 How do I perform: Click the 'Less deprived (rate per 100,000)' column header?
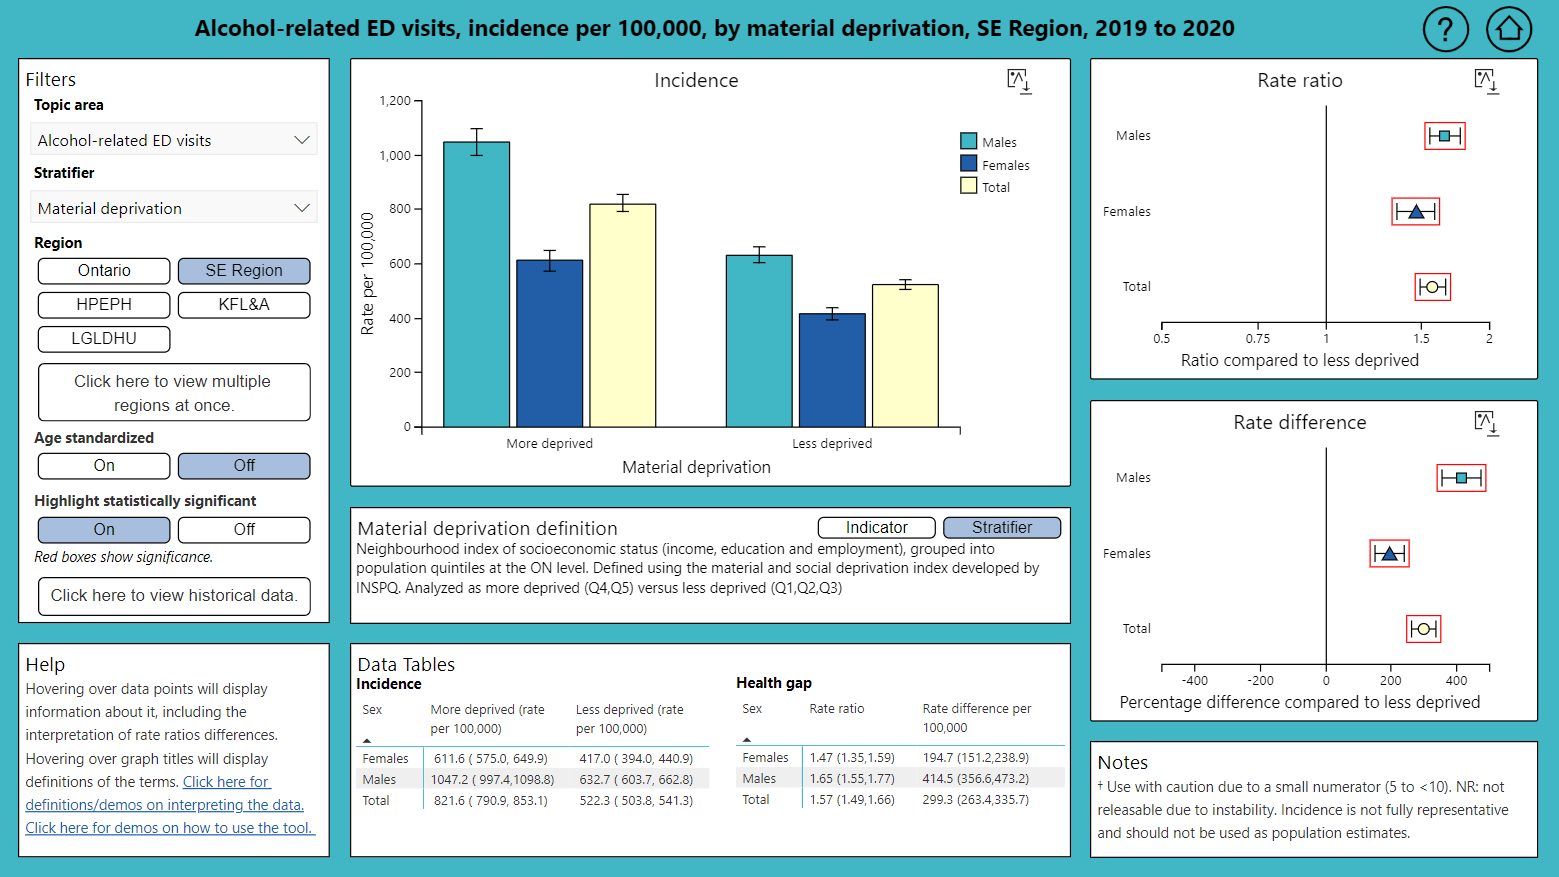click(630, 719)
